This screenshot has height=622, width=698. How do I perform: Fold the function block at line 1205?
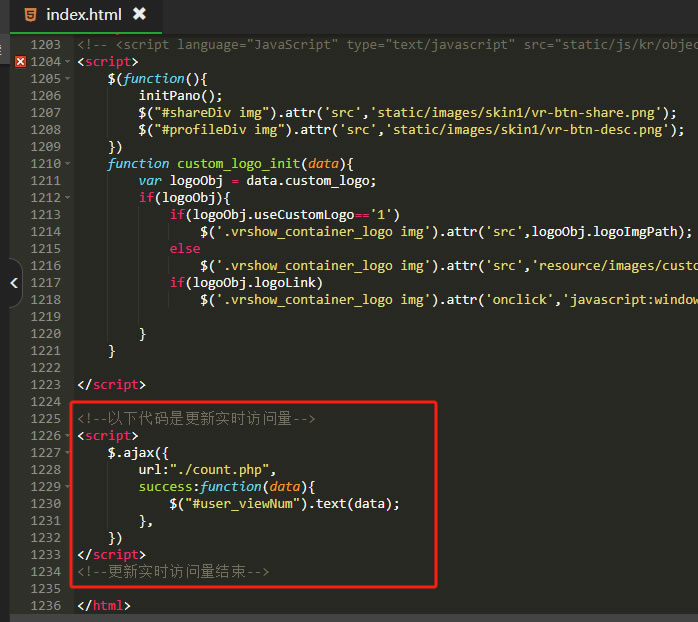67,79
